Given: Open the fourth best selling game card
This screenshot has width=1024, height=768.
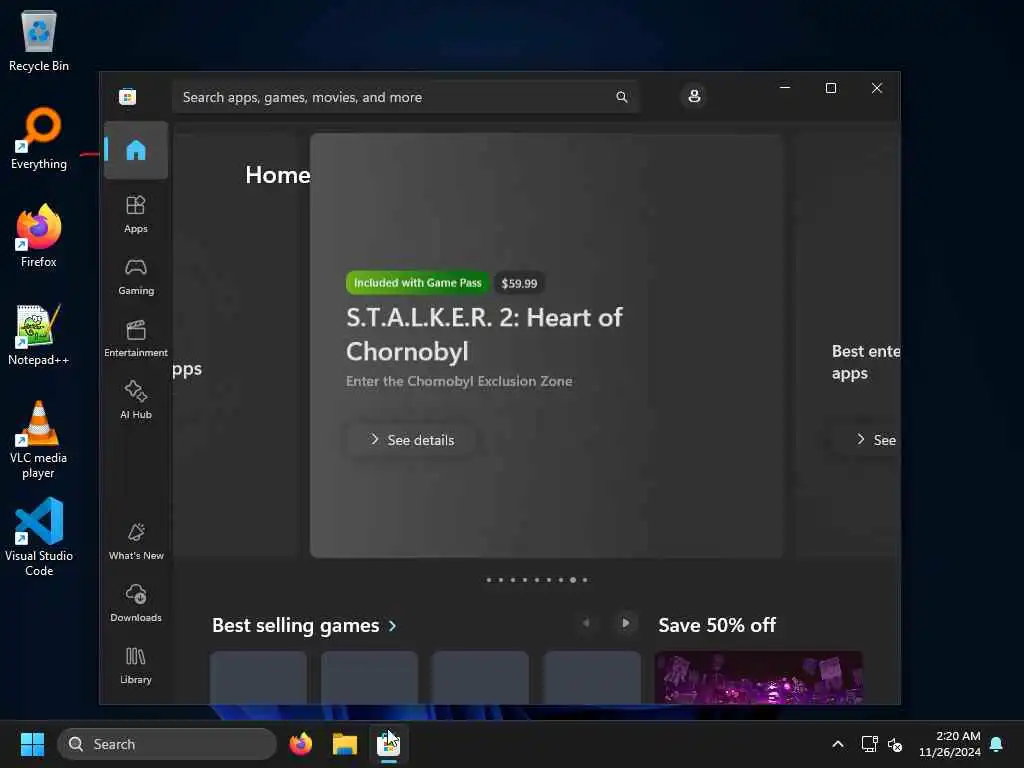Looking at the screenshot, I should [592, 677].
